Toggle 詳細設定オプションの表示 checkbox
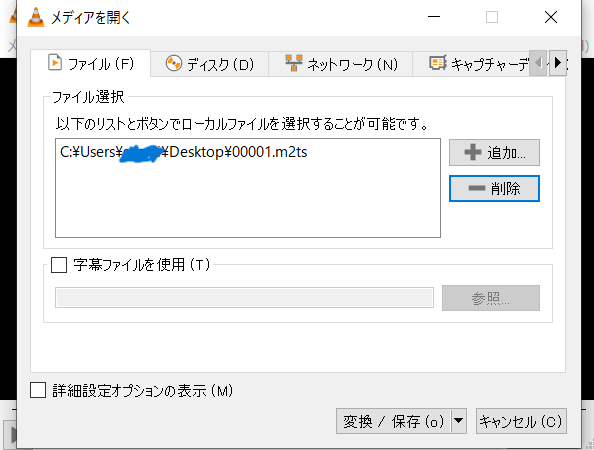The width and height of the screenshot is (594, 450). pyautogui.click(x=38, y=390)
